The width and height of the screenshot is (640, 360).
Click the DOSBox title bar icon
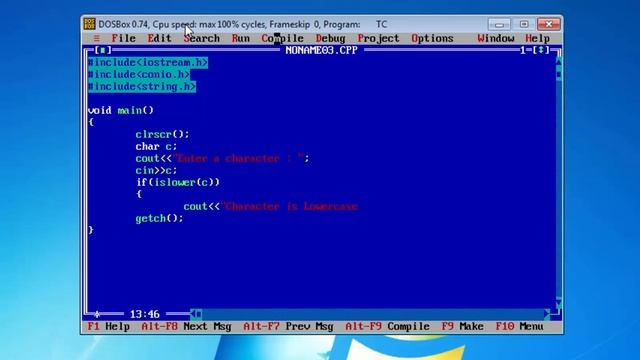click(89, 24)
